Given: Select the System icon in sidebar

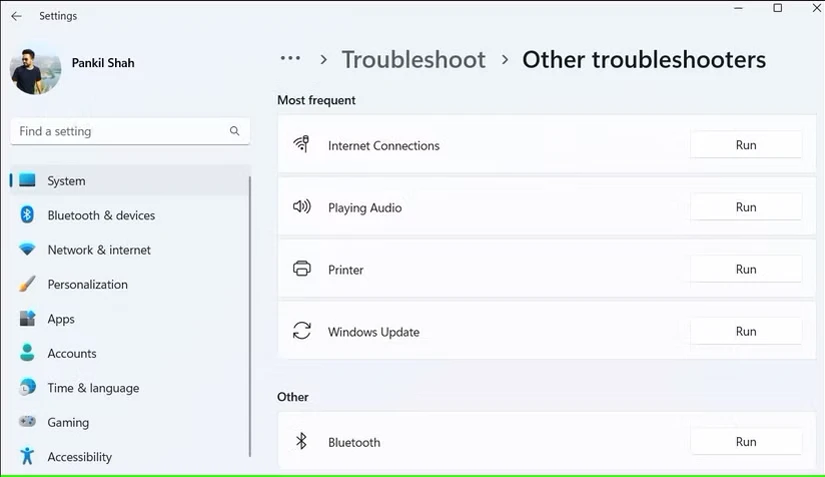Looking at the screenshot, I should point(27,180).
